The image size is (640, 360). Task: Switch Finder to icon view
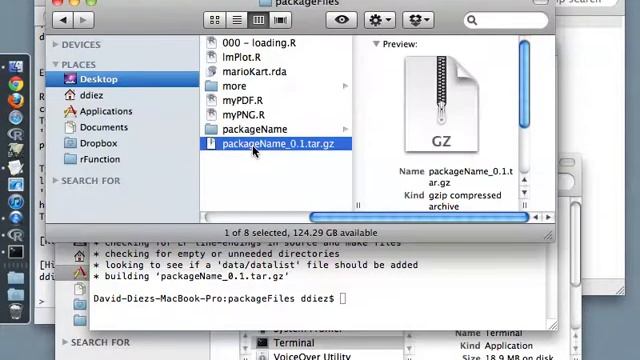tap(215, 20)
